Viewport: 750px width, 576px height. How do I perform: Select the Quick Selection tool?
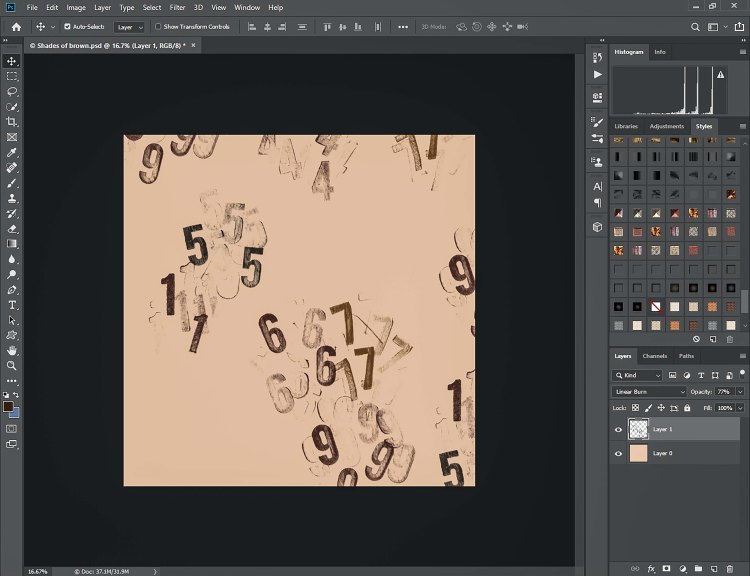tap(12, 107)
